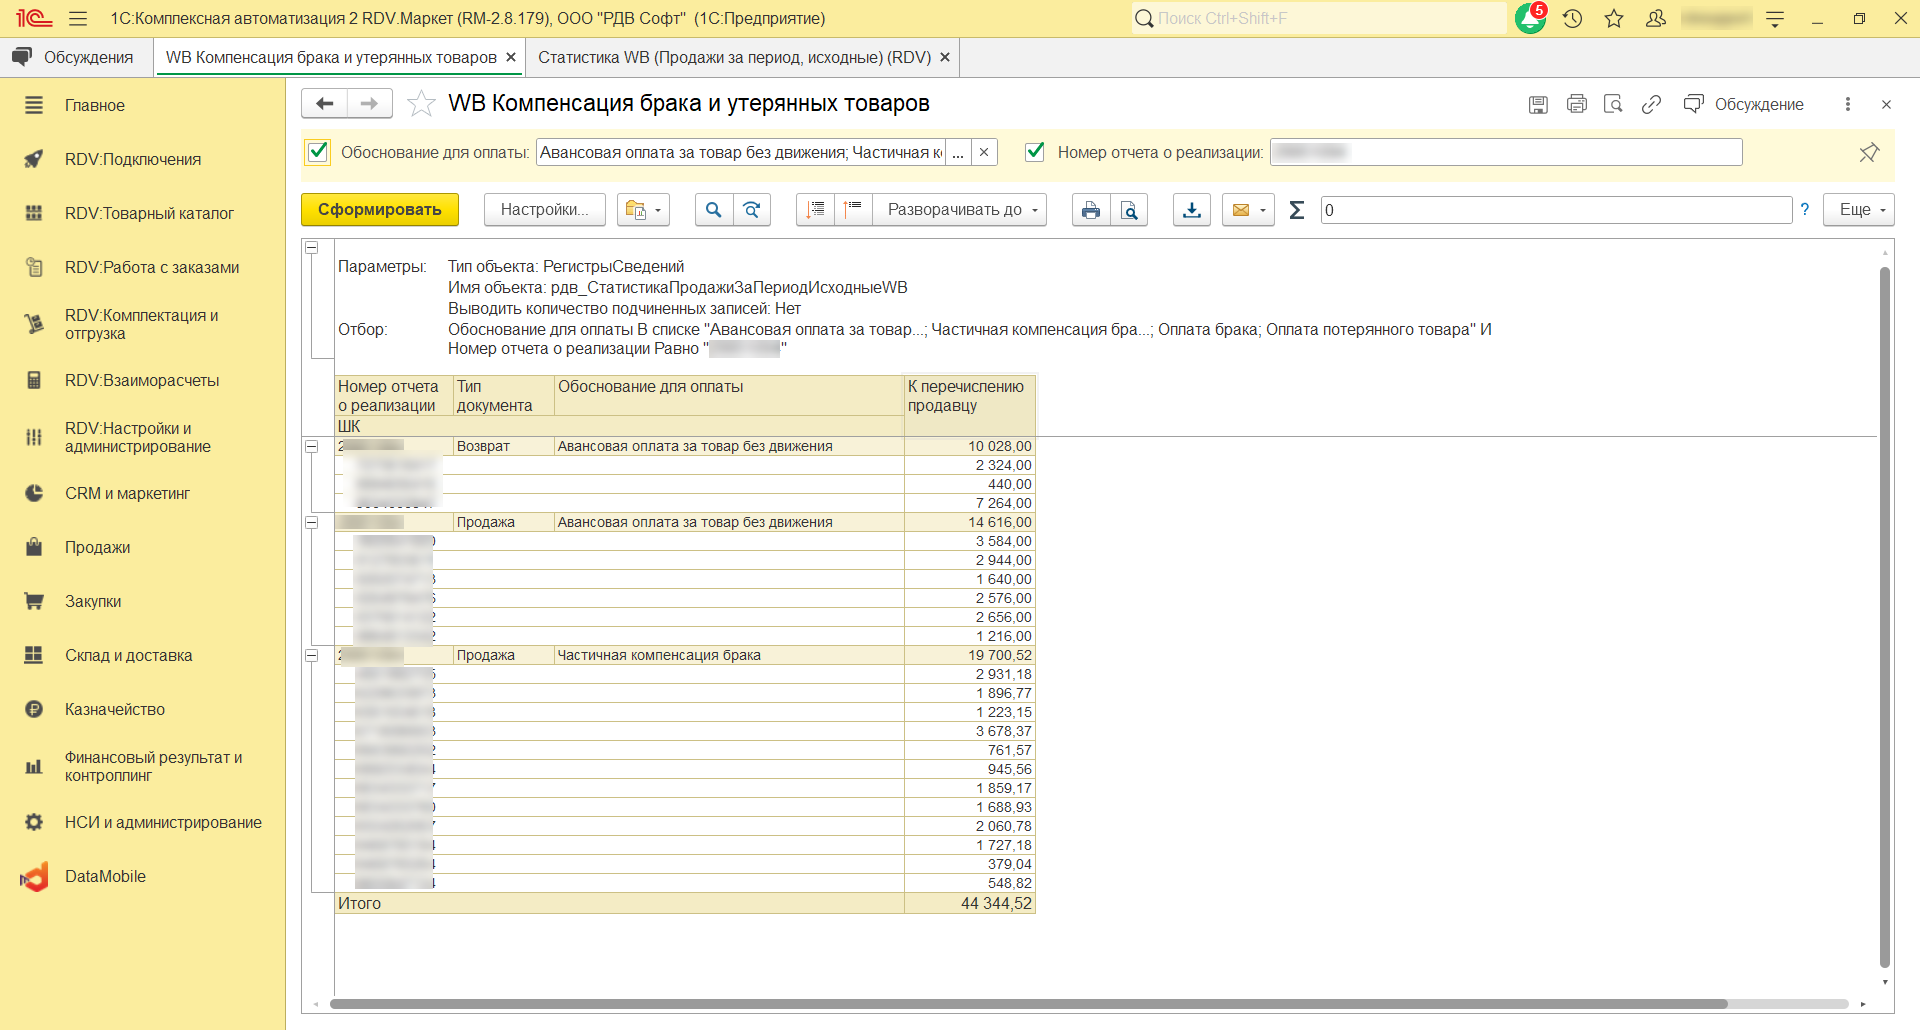Add report to favorites star

tap(422, 104)
